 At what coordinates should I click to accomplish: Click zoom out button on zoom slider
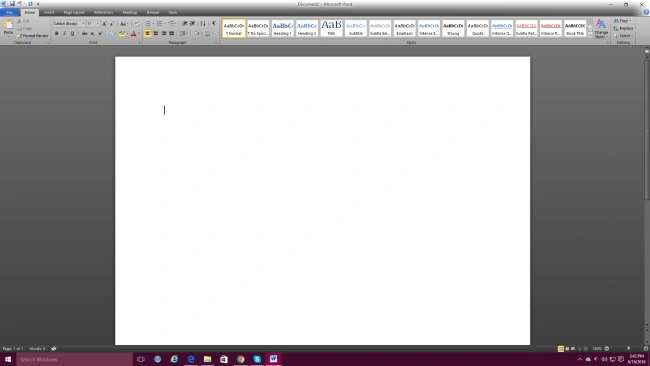607,349
